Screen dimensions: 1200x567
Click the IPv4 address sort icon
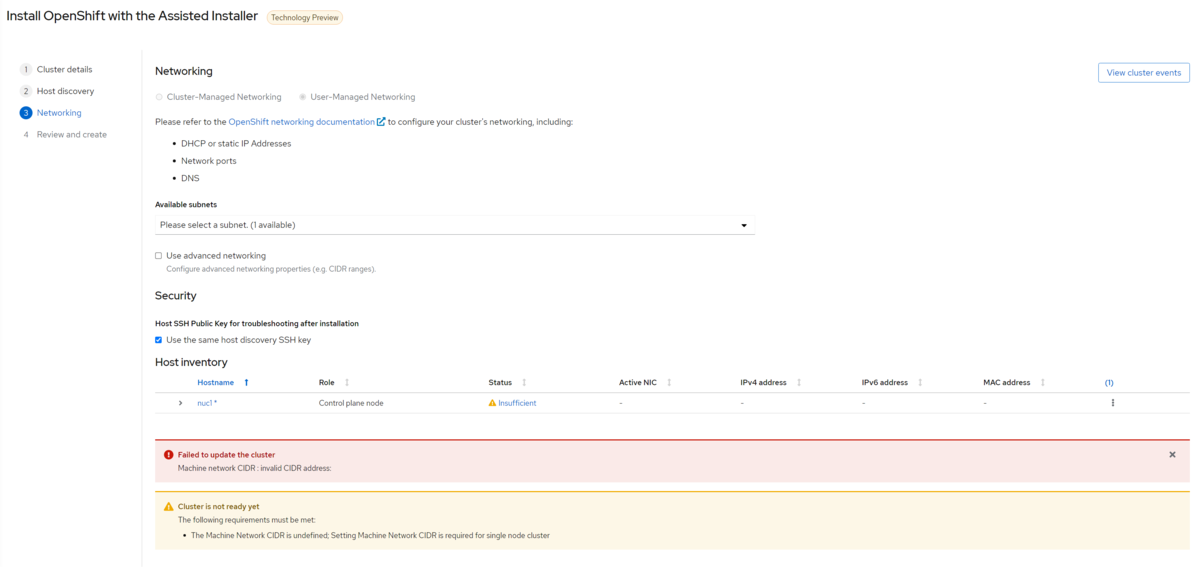point(799,382)
